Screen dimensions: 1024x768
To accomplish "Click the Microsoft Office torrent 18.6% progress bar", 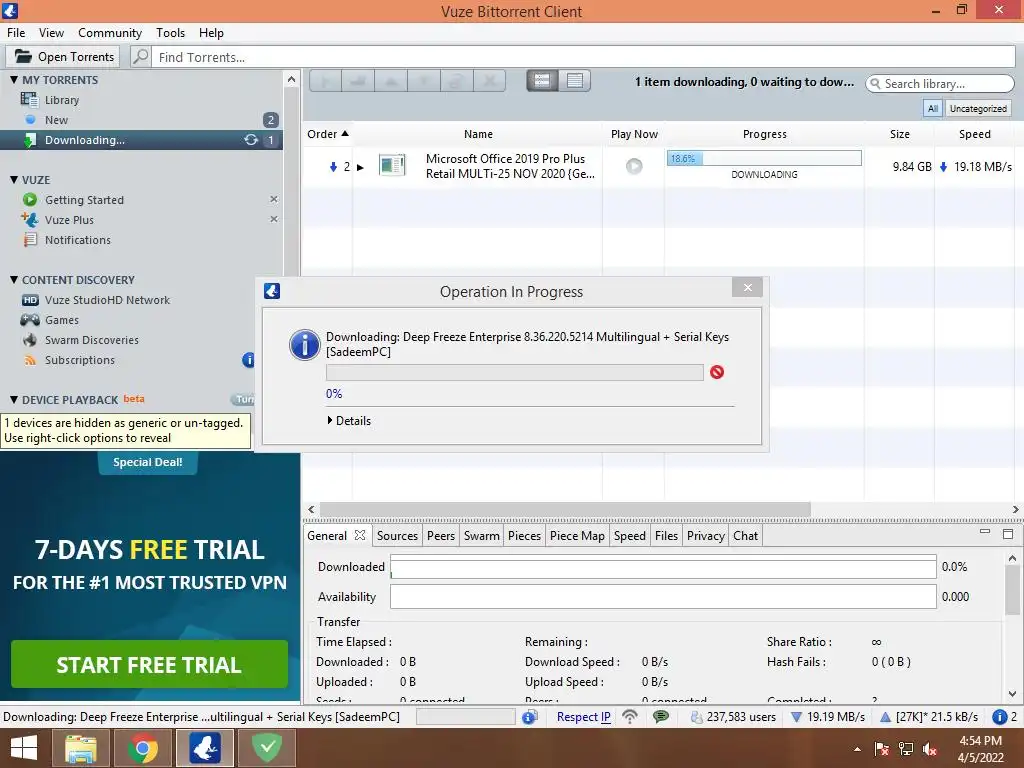I will tap(764, 158).
